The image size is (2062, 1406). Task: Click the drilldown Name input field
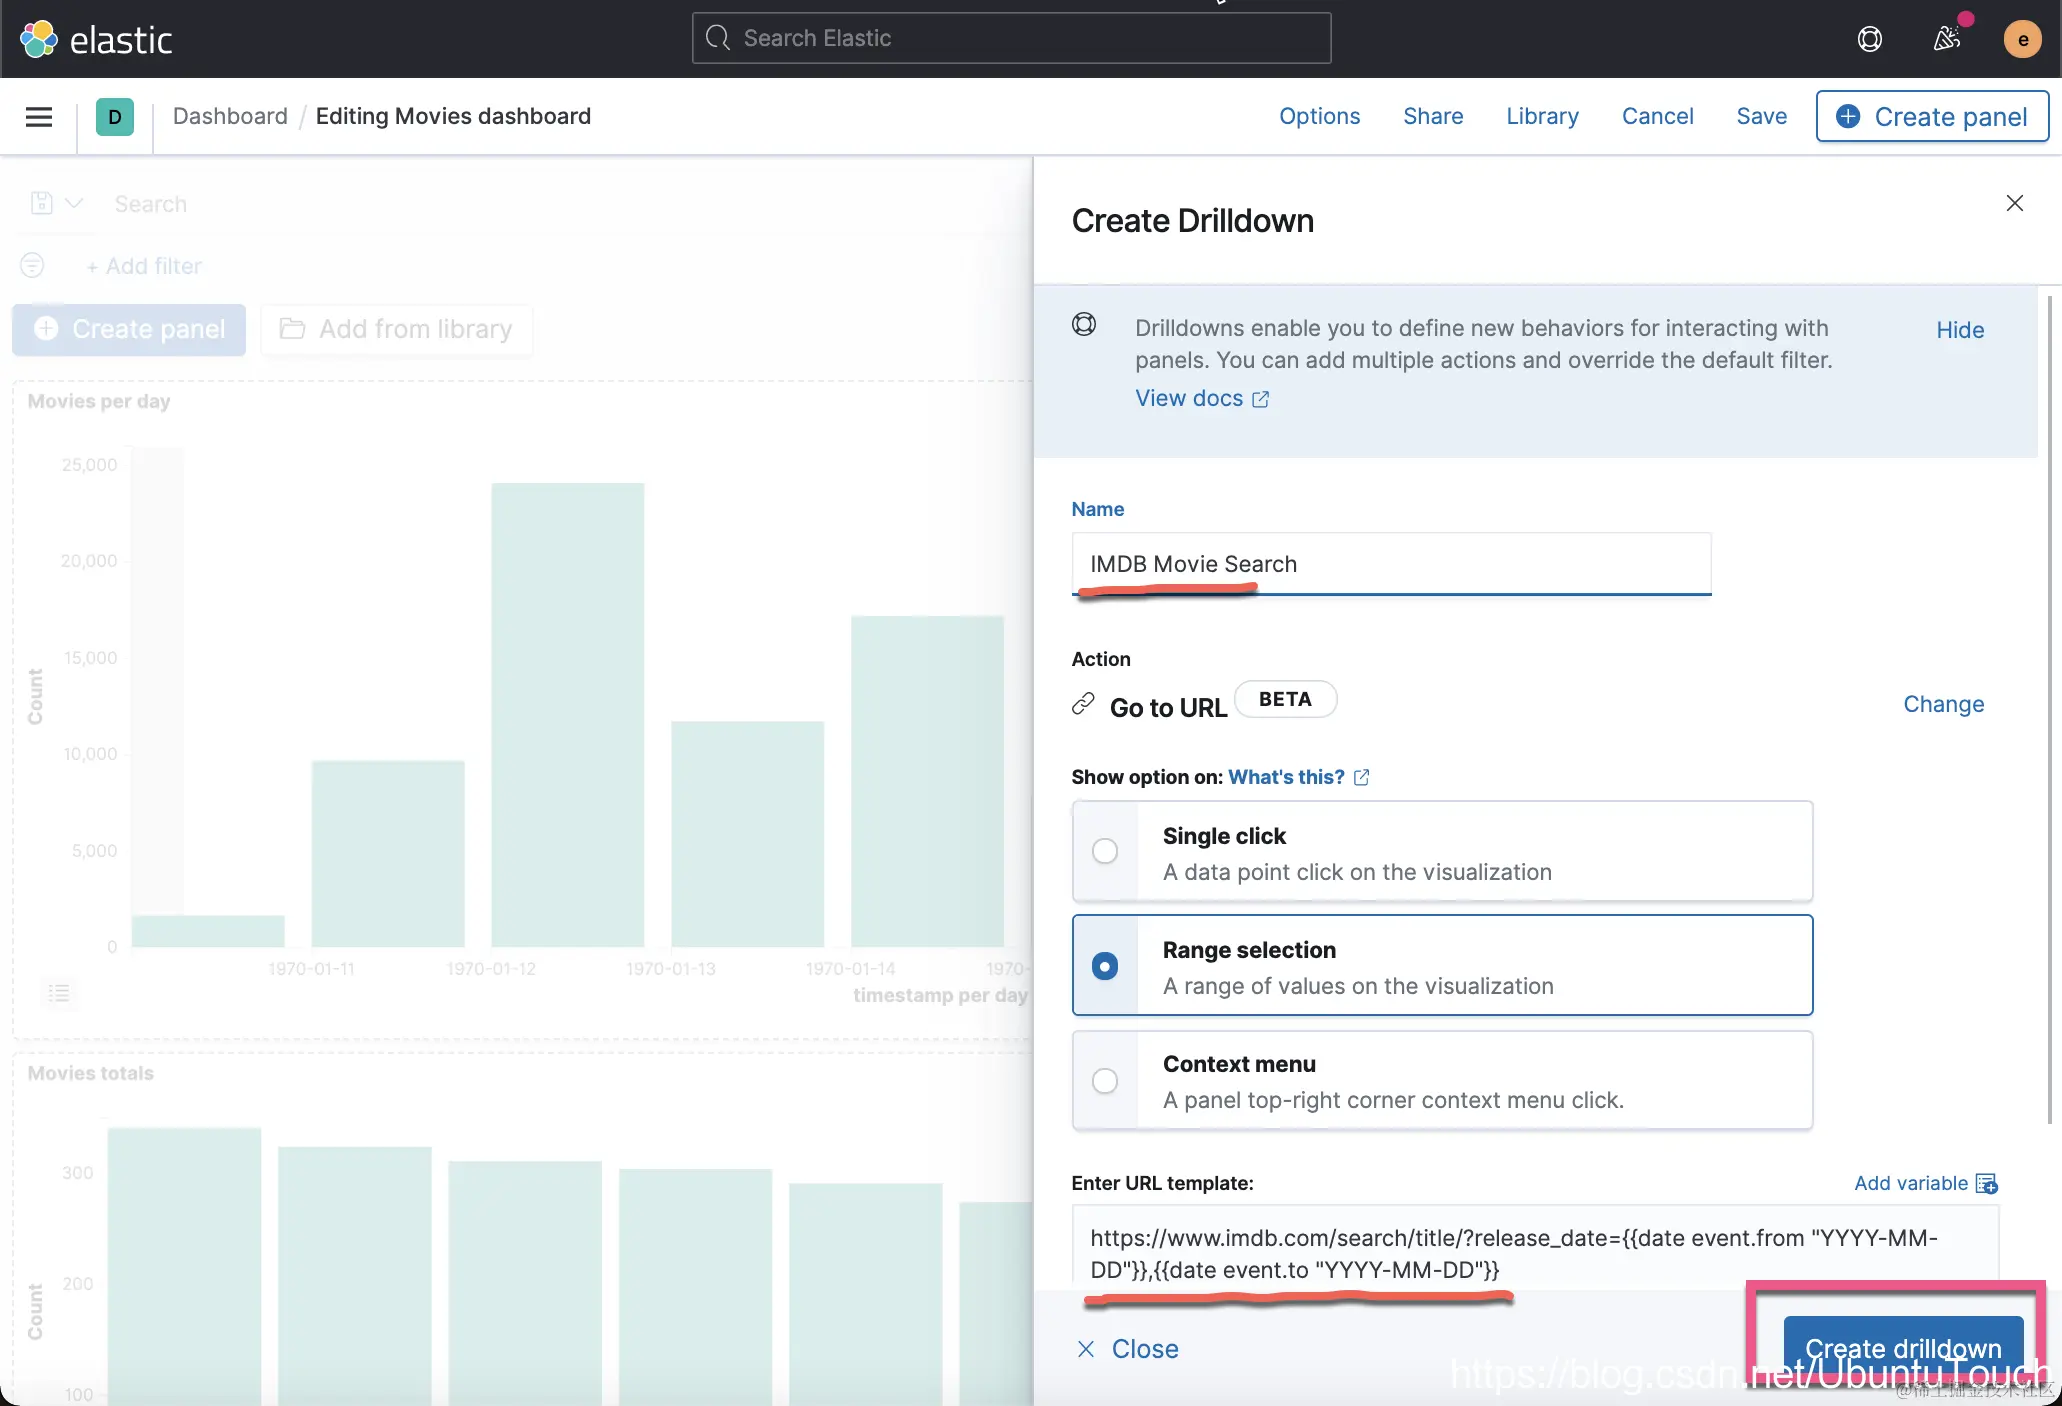click(1390, 564)
